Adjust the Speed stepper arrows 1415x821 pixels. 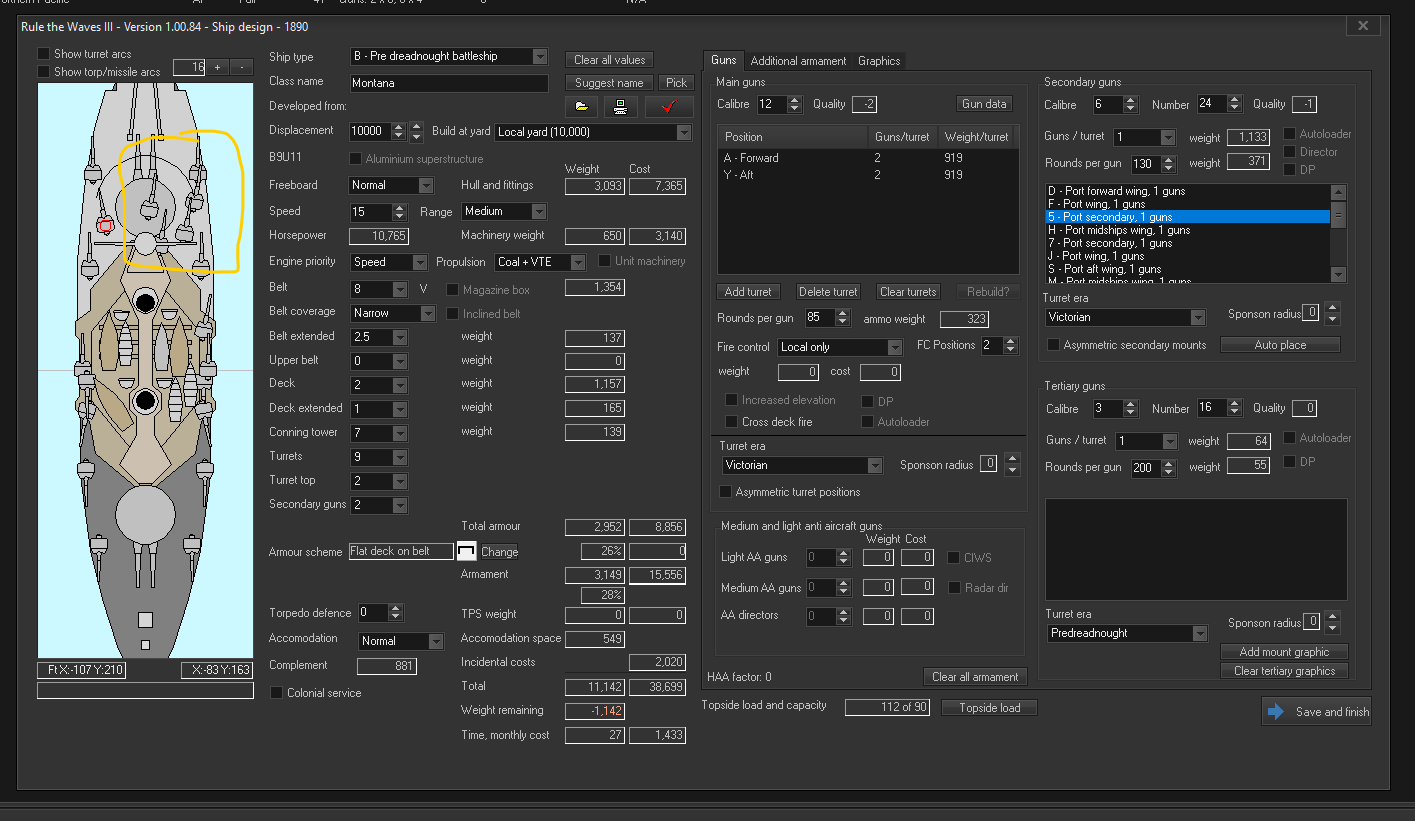pos(400,212)
